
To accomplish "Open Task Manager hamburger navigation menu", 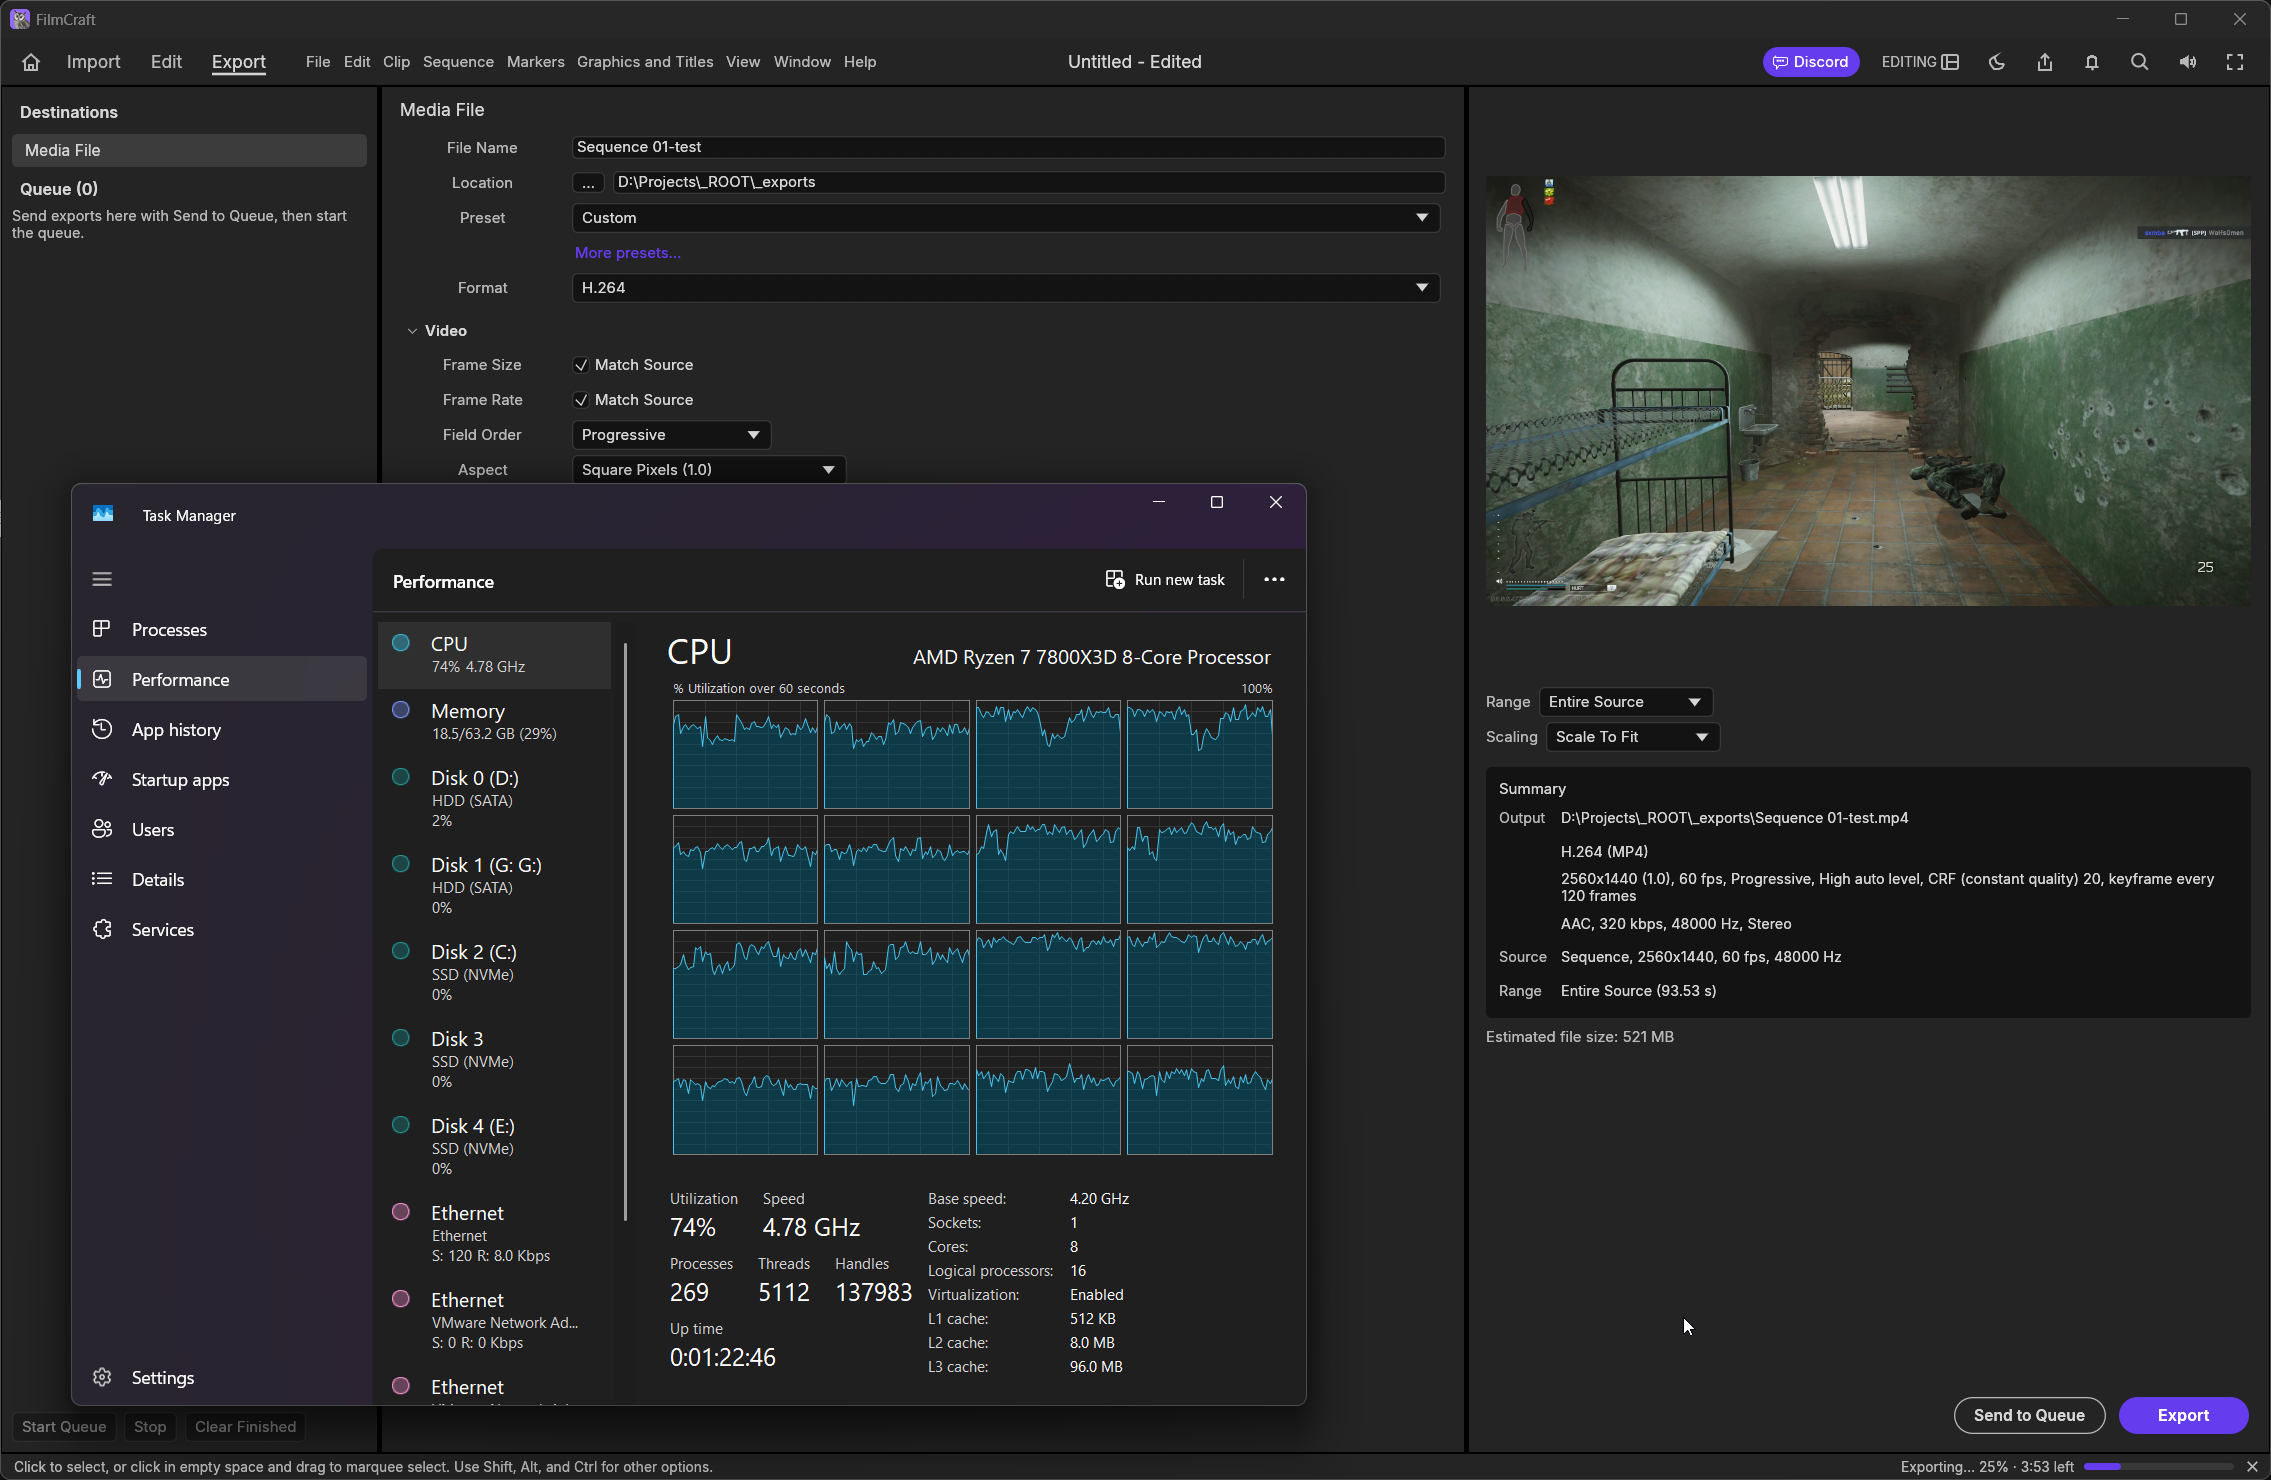I will [x=102, y=579].
